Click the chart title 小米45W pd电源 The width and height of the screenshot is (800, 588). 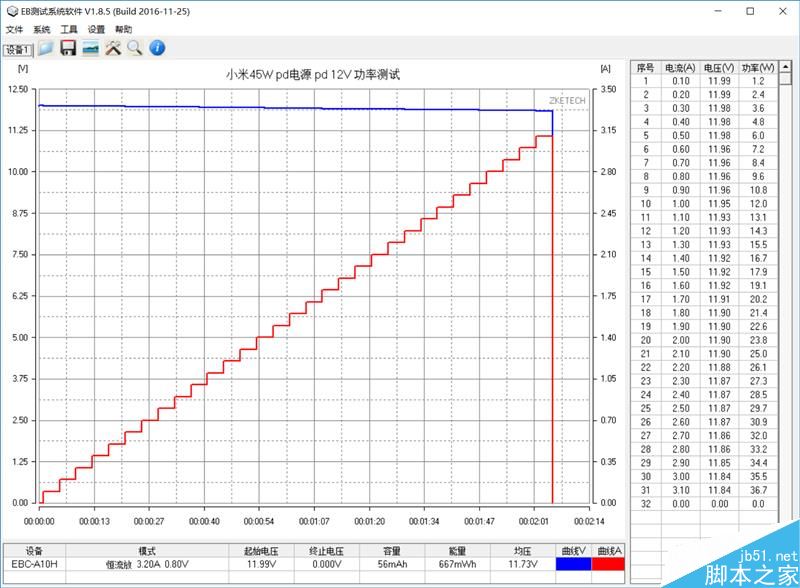[313, 75]
